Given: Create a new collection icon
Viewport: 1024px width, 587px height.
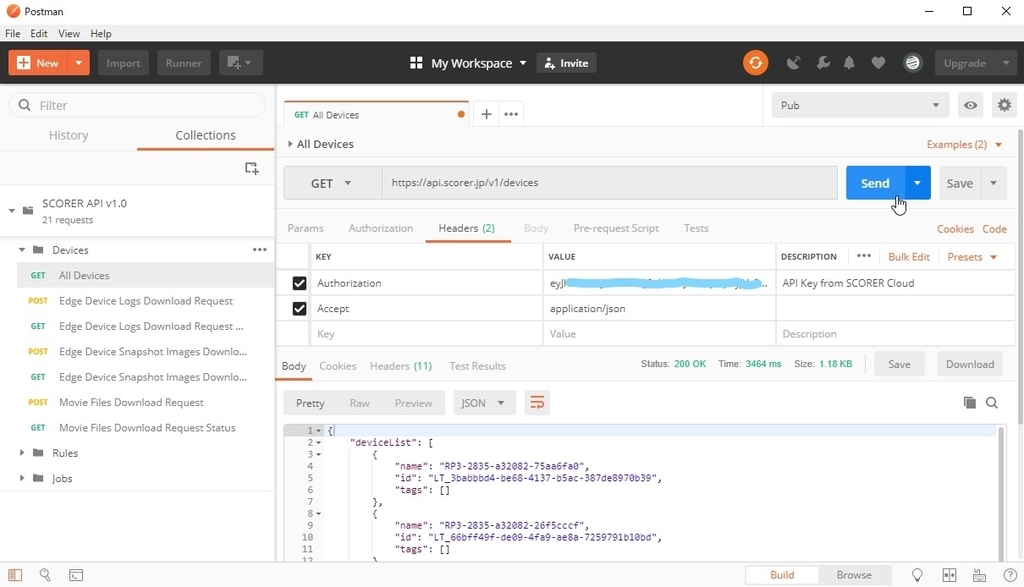Looking at the screenshot, I should click(x=251, y=168).
